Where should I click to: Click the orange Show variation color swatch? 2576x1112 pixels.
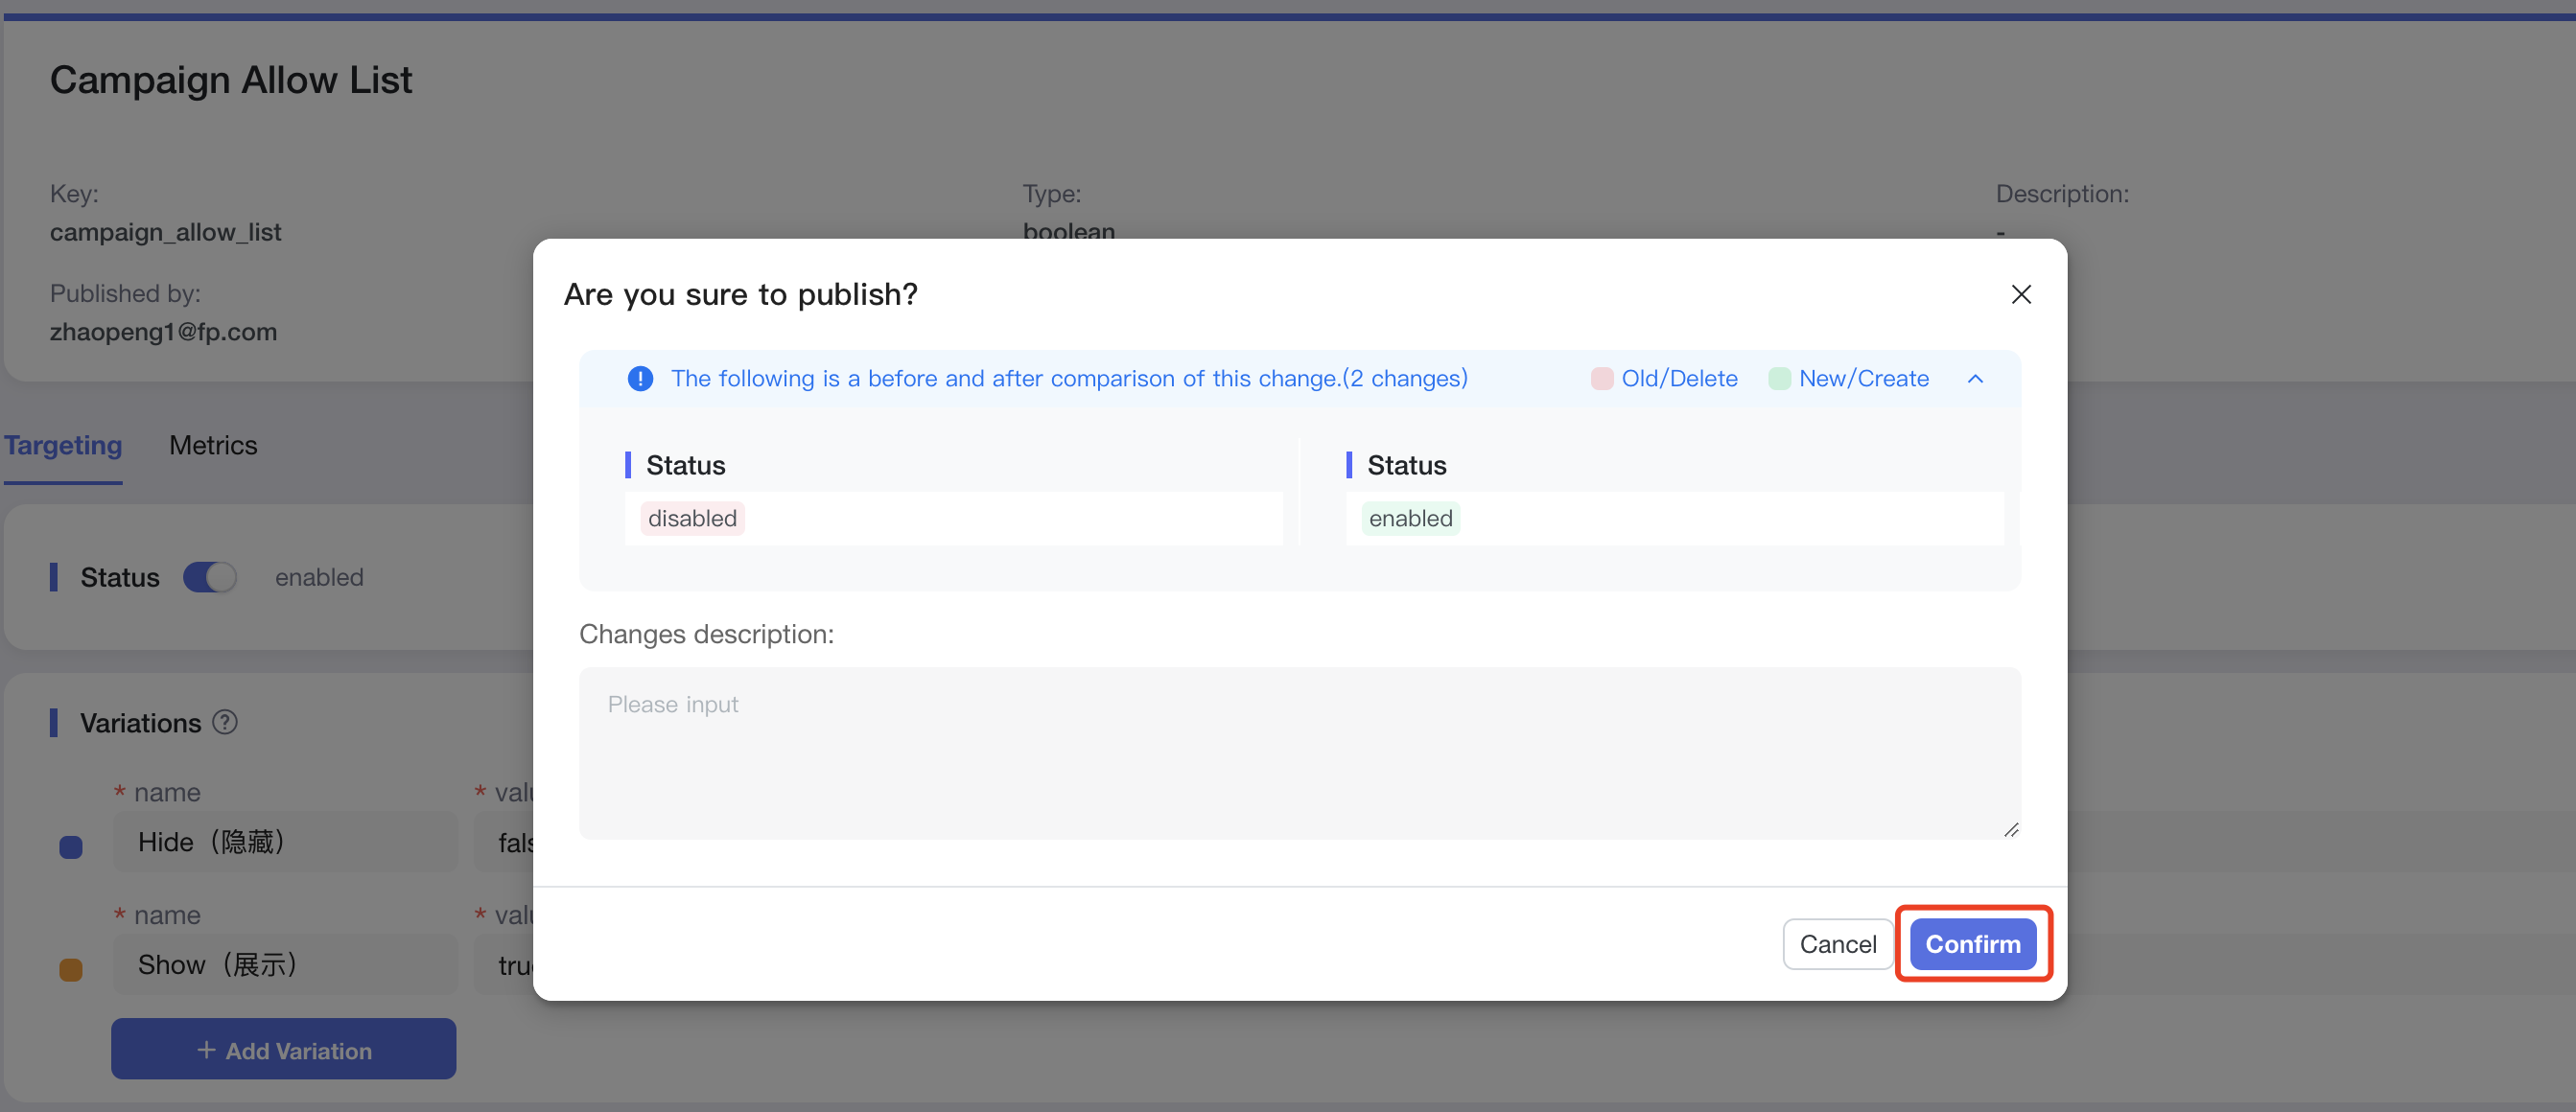71,969
